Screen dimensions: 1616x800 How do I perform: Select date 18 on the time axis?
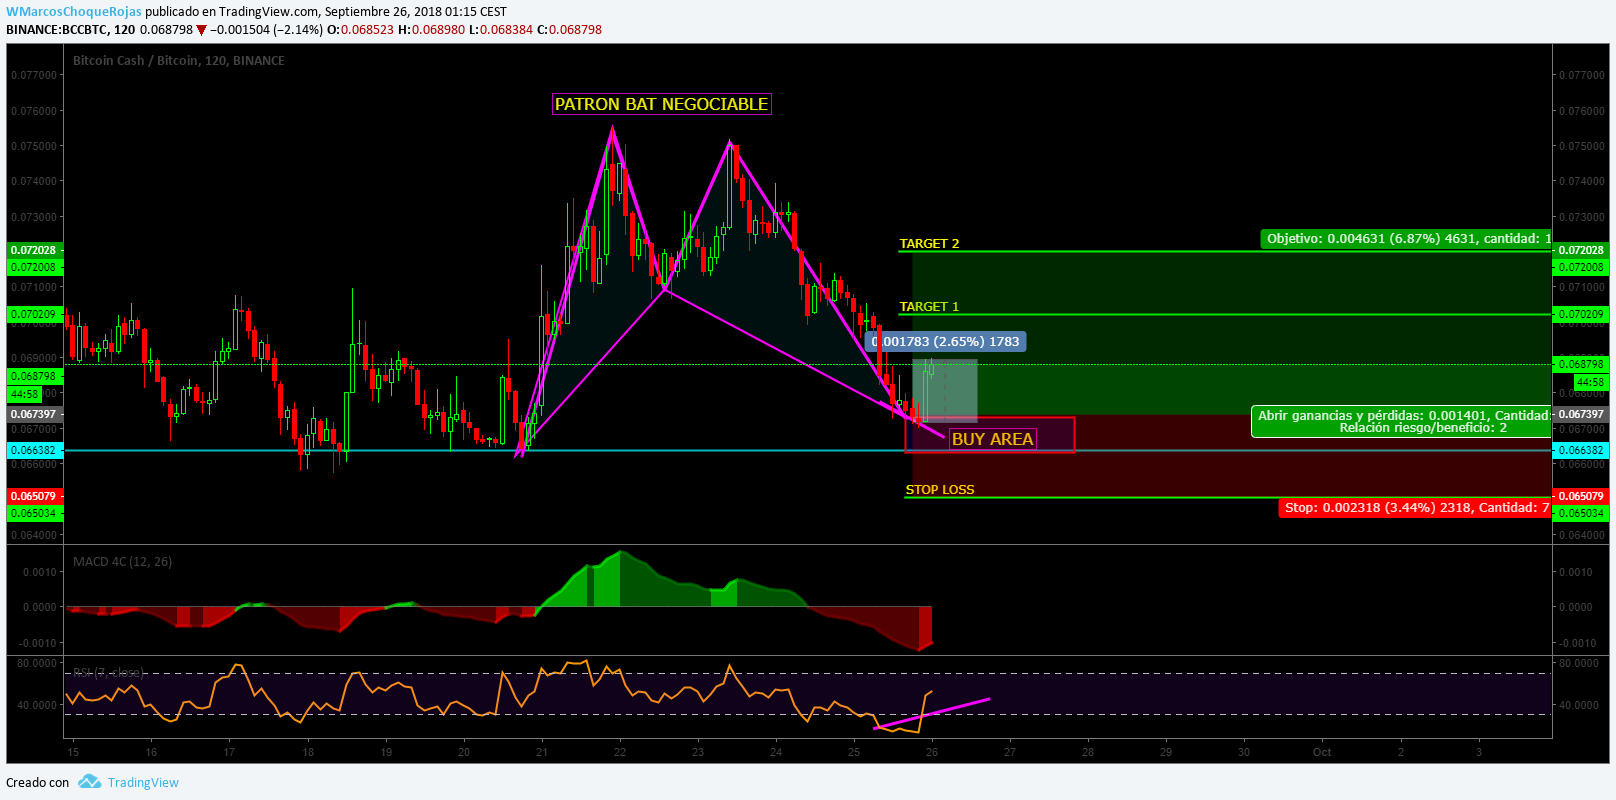[x=307, y=752]
